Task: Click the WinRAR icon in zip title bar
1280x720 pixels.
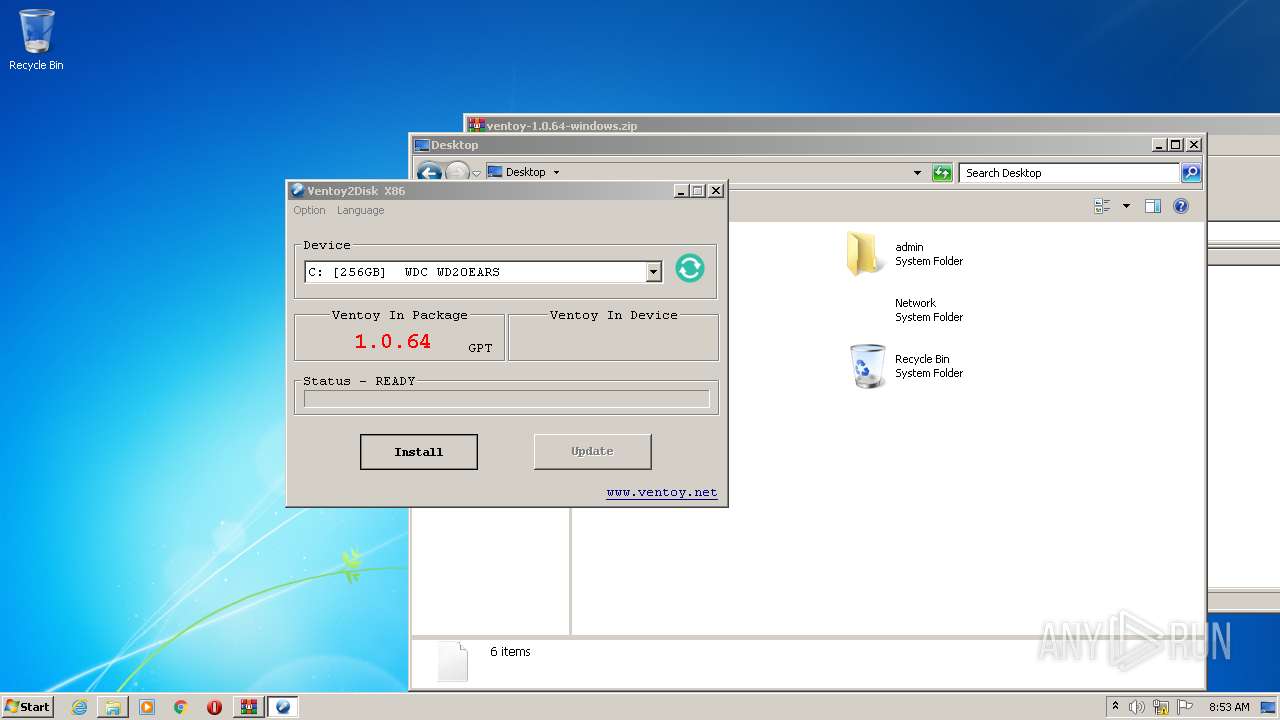Action: point(477,125)
